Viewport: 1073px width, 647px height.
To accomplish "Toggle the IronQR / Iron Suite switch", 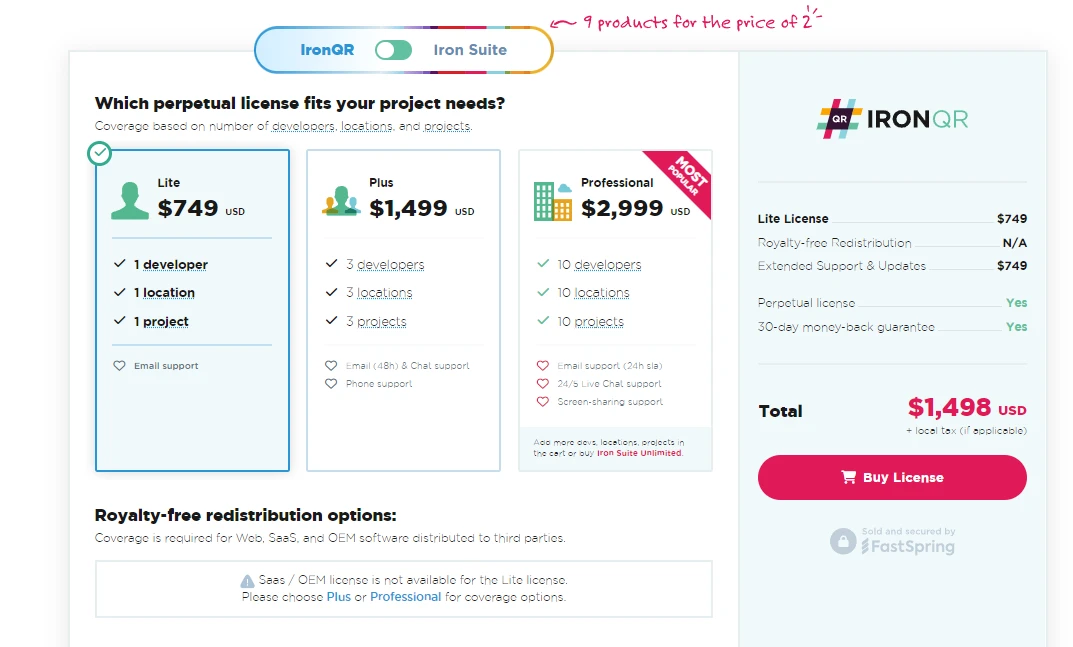I will point(393,50).
